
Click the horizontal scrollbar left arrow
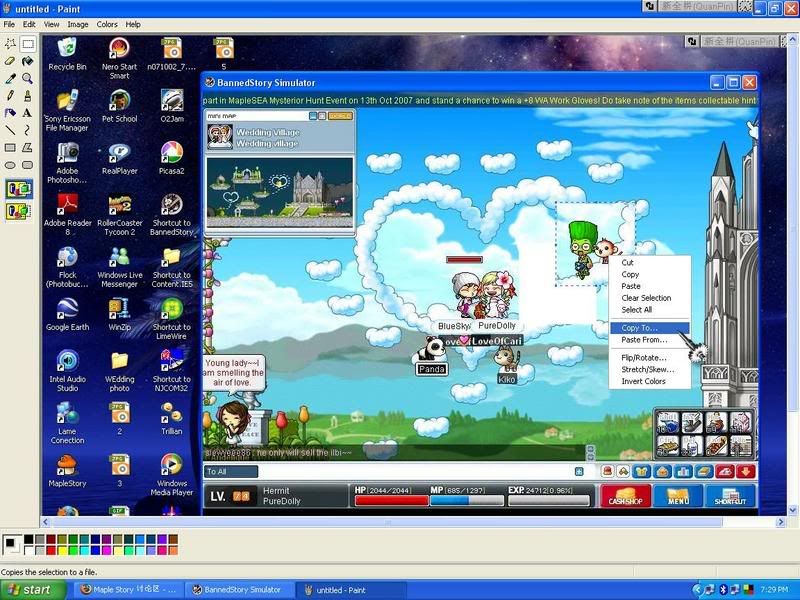[45, 522]
